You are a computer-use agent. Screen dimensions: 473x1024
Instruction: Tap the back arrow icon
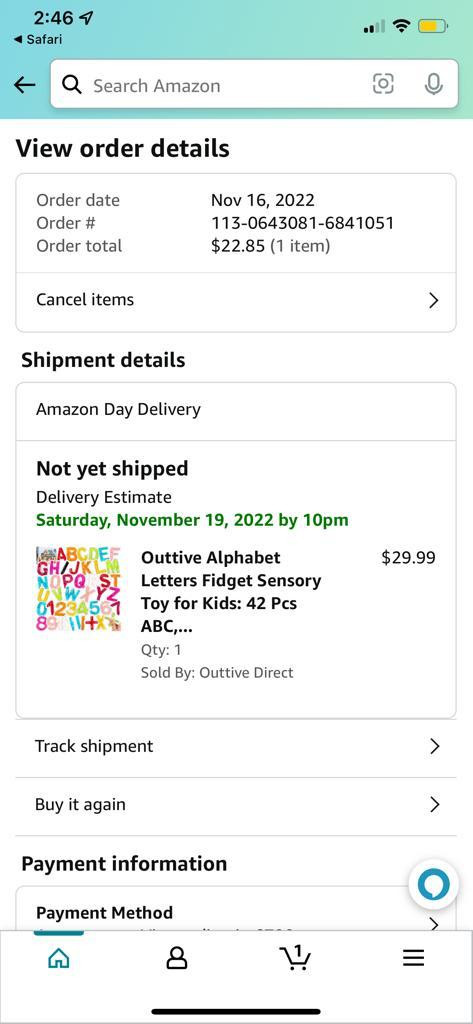(x=24, y=85)
